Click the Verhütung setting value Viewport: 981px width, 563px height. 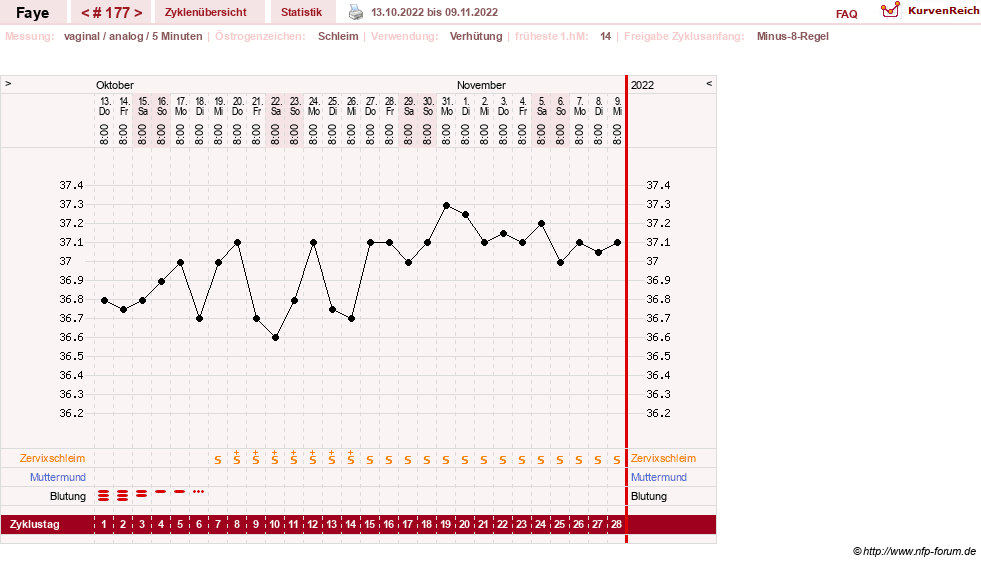pos(476,36)
